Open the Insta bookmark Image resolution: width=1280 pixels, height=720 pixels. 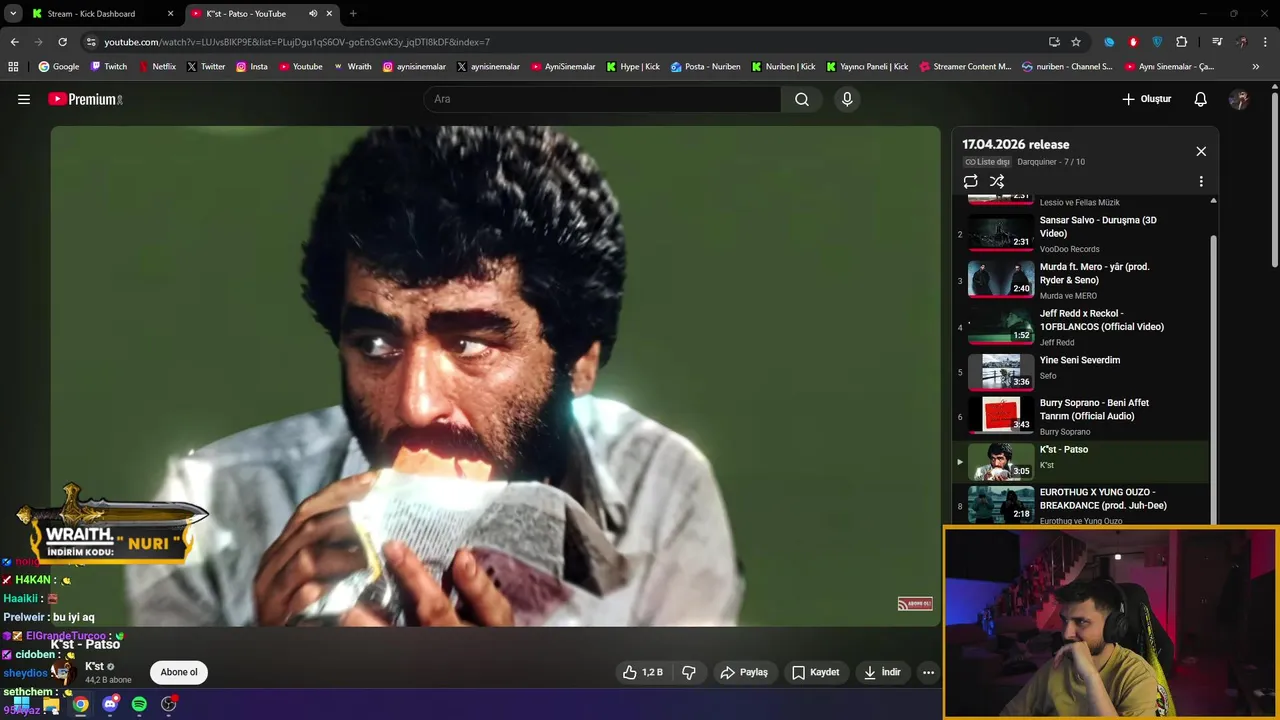click(x=252, y=67)
